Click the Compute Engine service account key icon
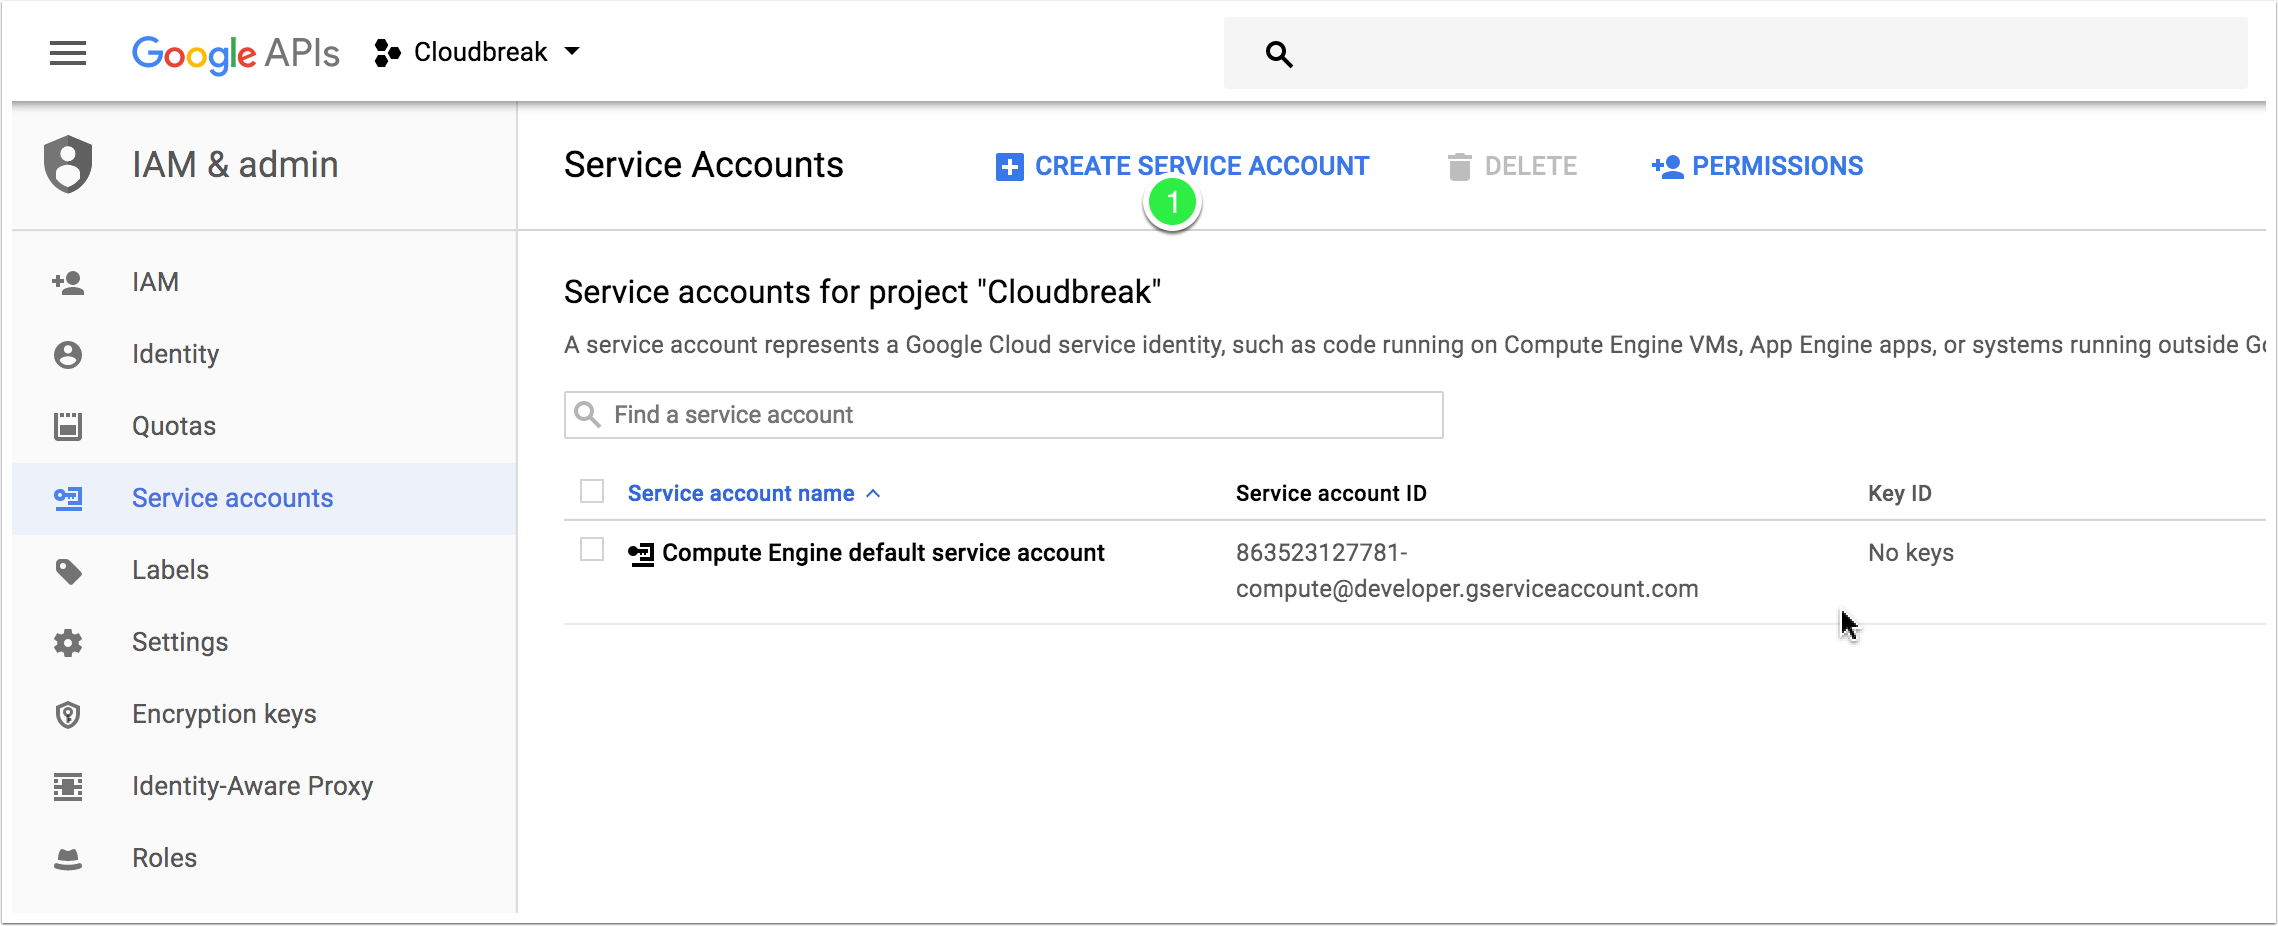The image size is (2278, 926). point(640,553)
